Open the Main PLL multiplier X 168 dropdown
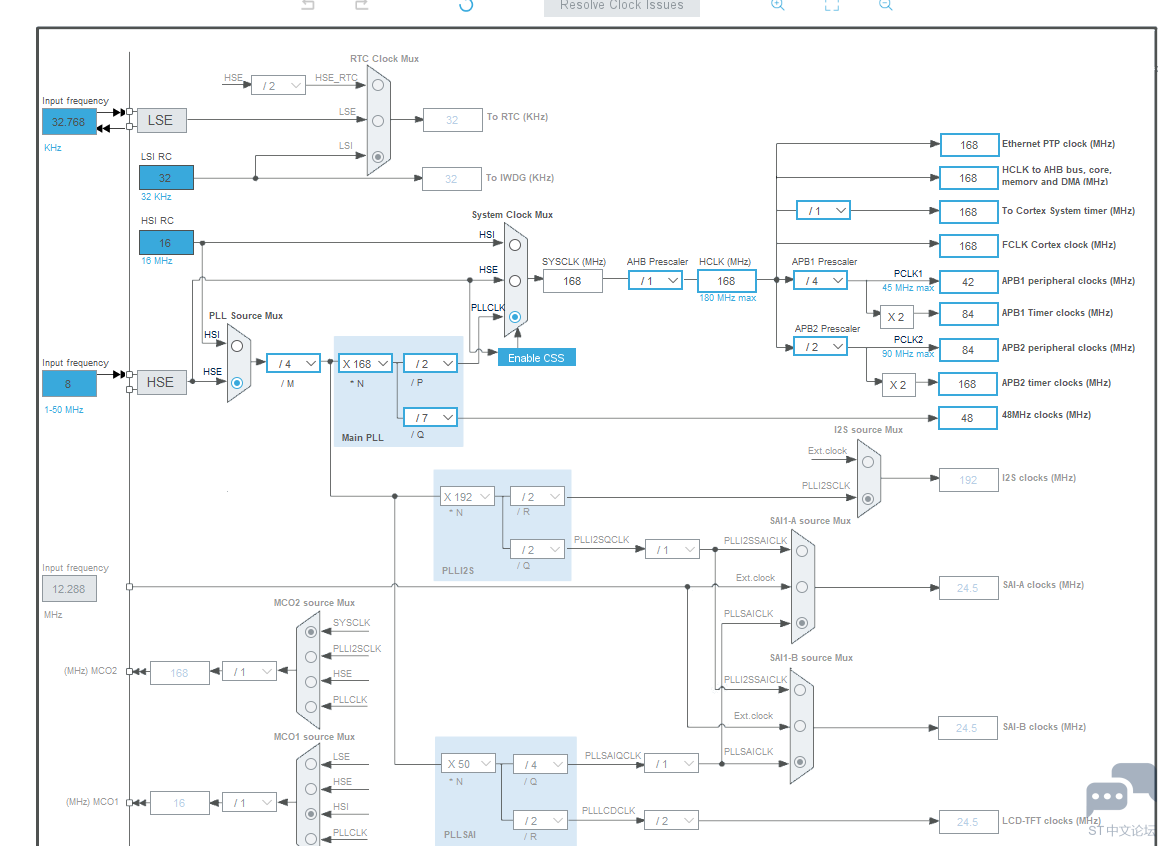 pos(365,363)
